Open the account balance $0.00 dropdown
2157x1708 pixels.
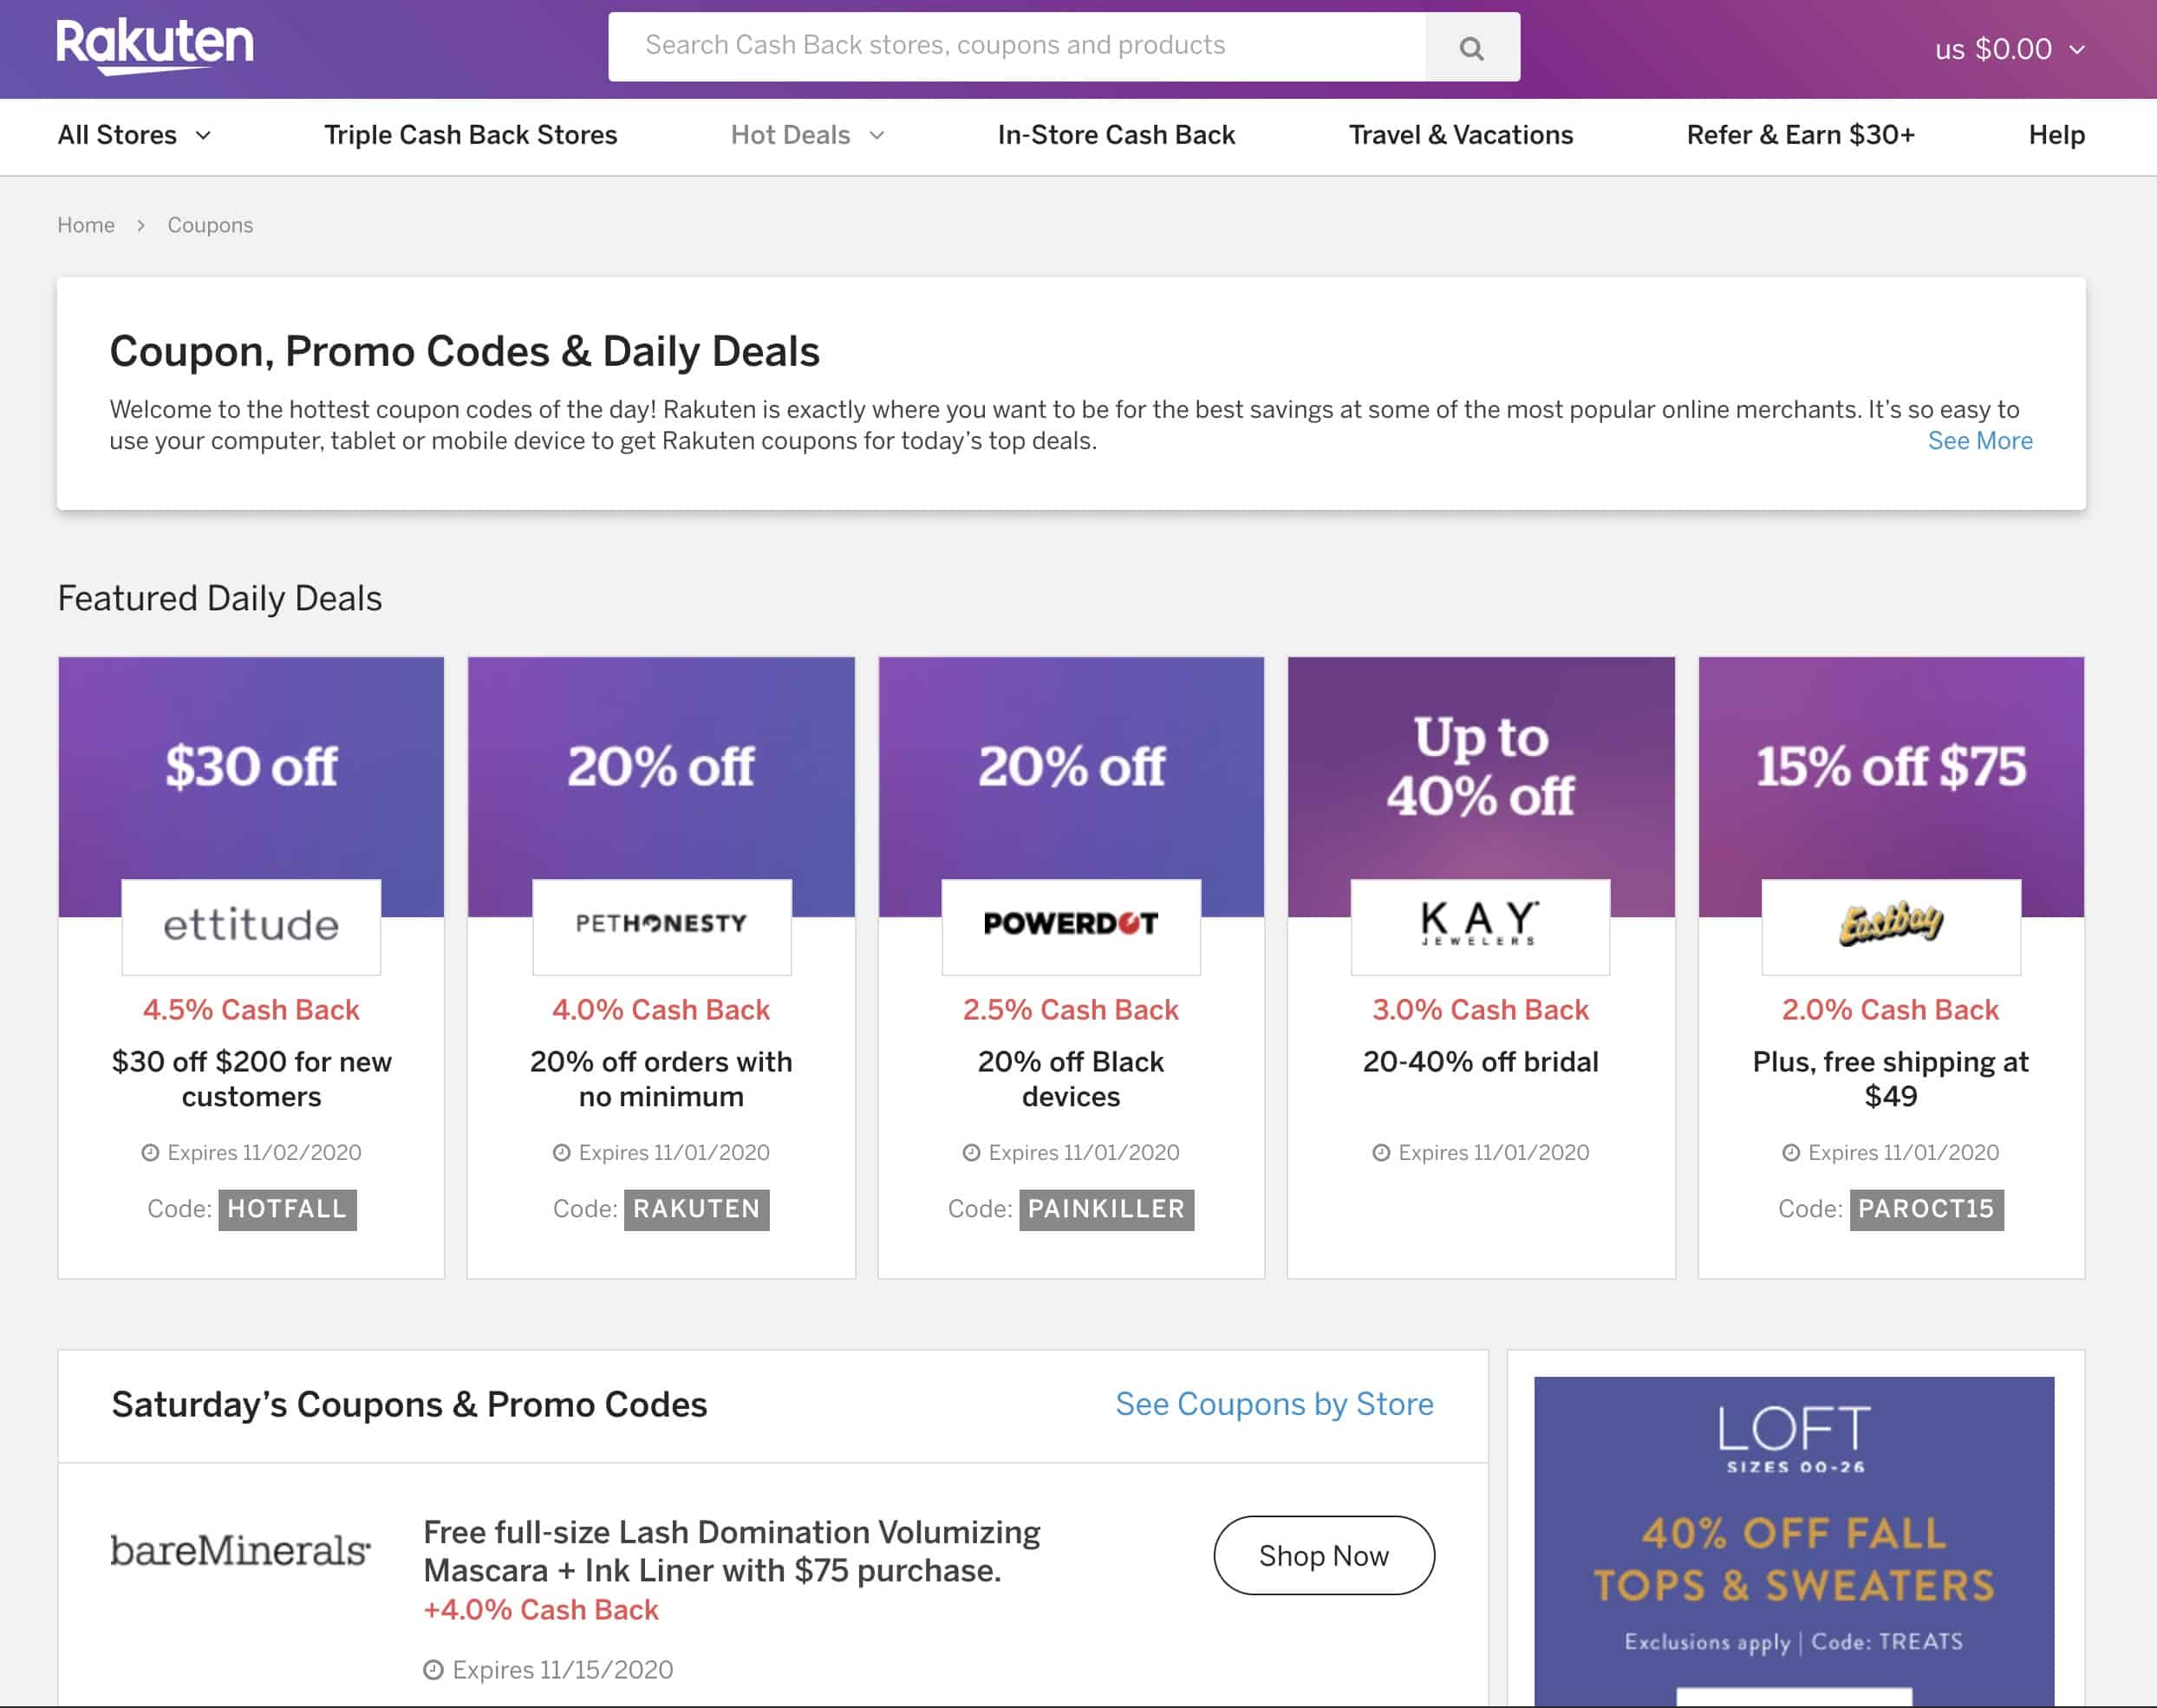[x=2010, y=49]
